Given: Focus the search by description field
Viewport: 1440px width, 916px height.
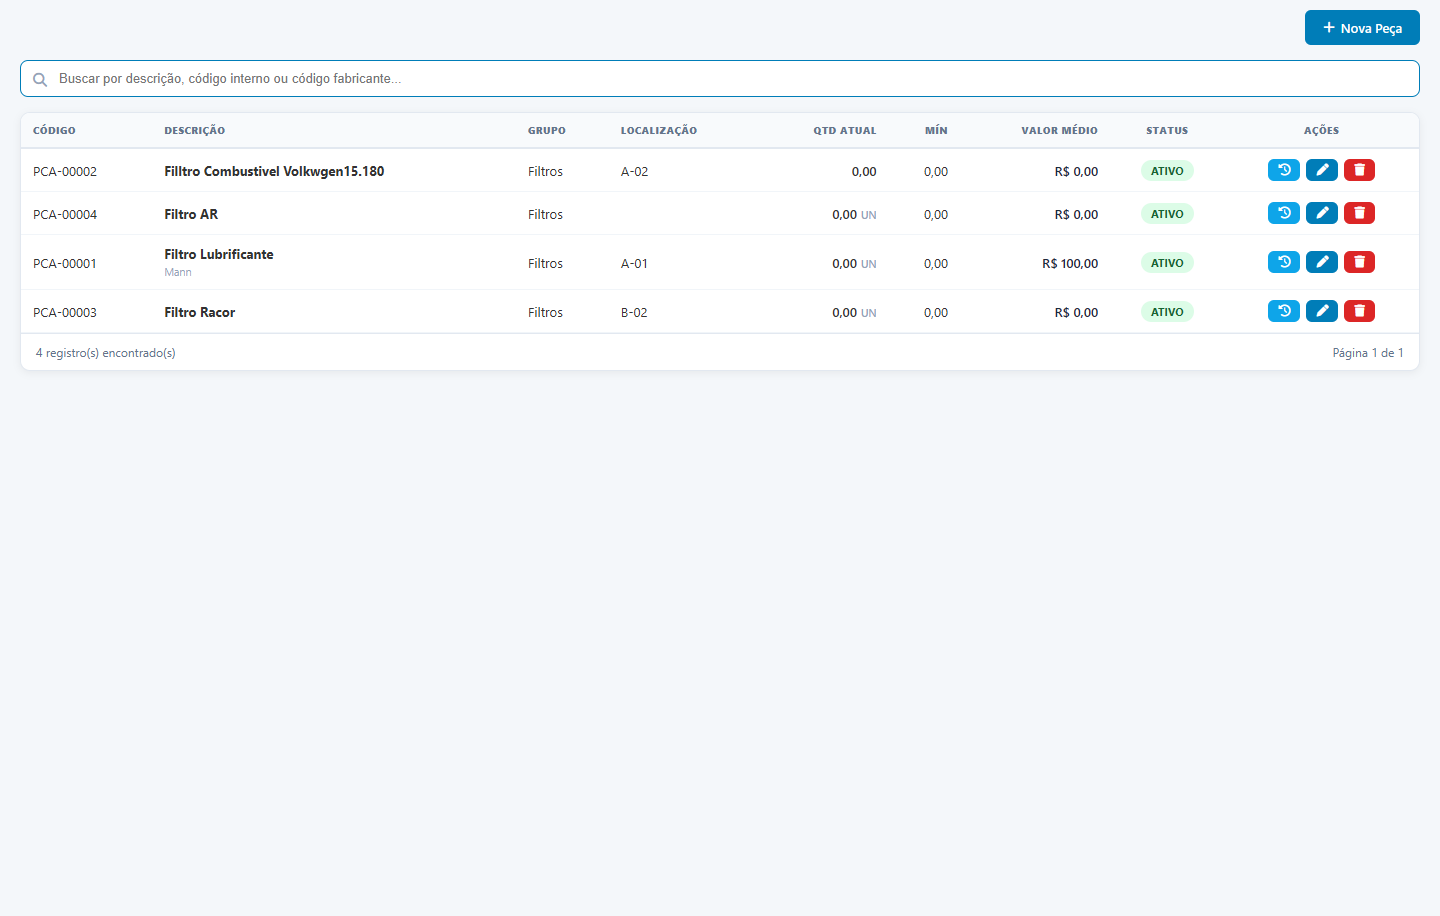Looking at the screenshot, I should tap(720, 79).
